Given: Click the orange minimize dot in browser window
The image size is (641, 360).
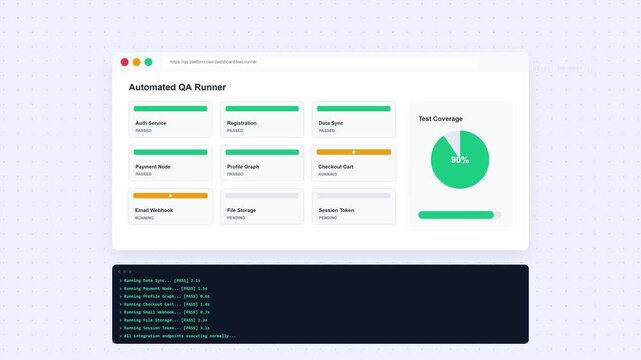Looking at the screenshot, I should 137,62.
